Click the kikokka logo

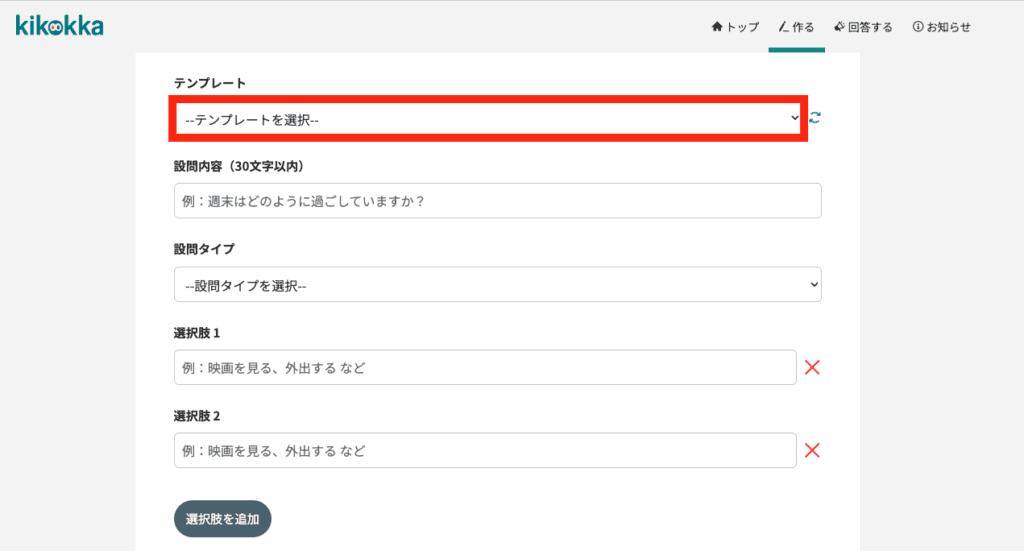(59, 26)
